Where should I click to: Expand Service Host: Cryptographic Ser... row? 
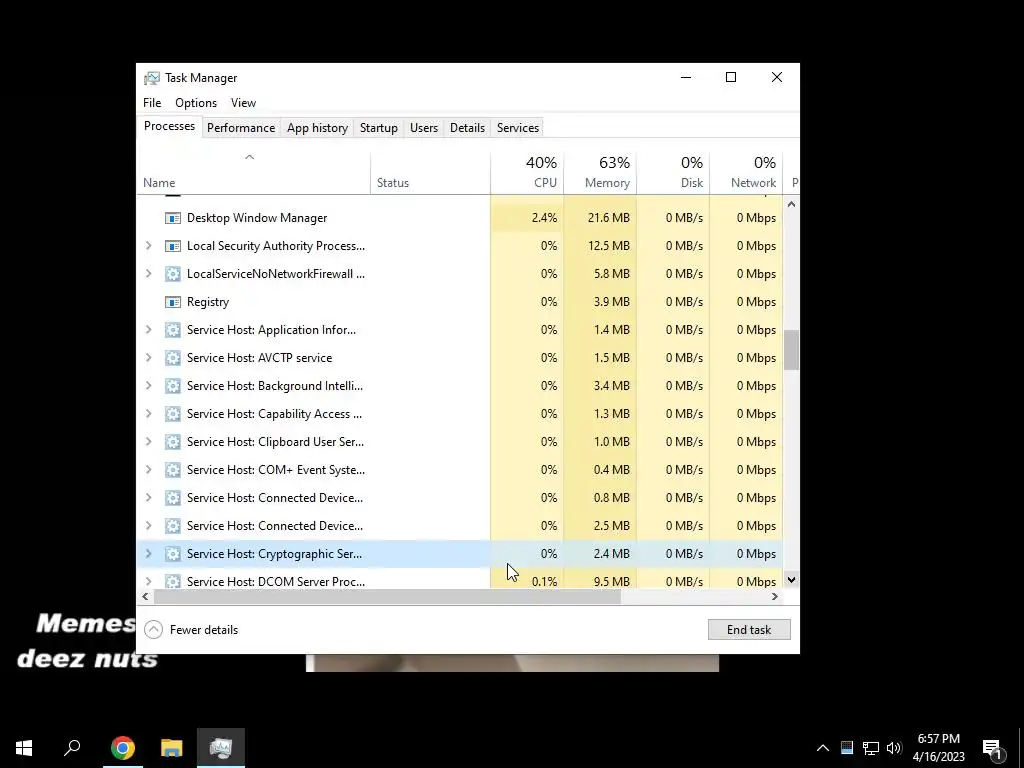pyautogui.click(x=148, y=554)
